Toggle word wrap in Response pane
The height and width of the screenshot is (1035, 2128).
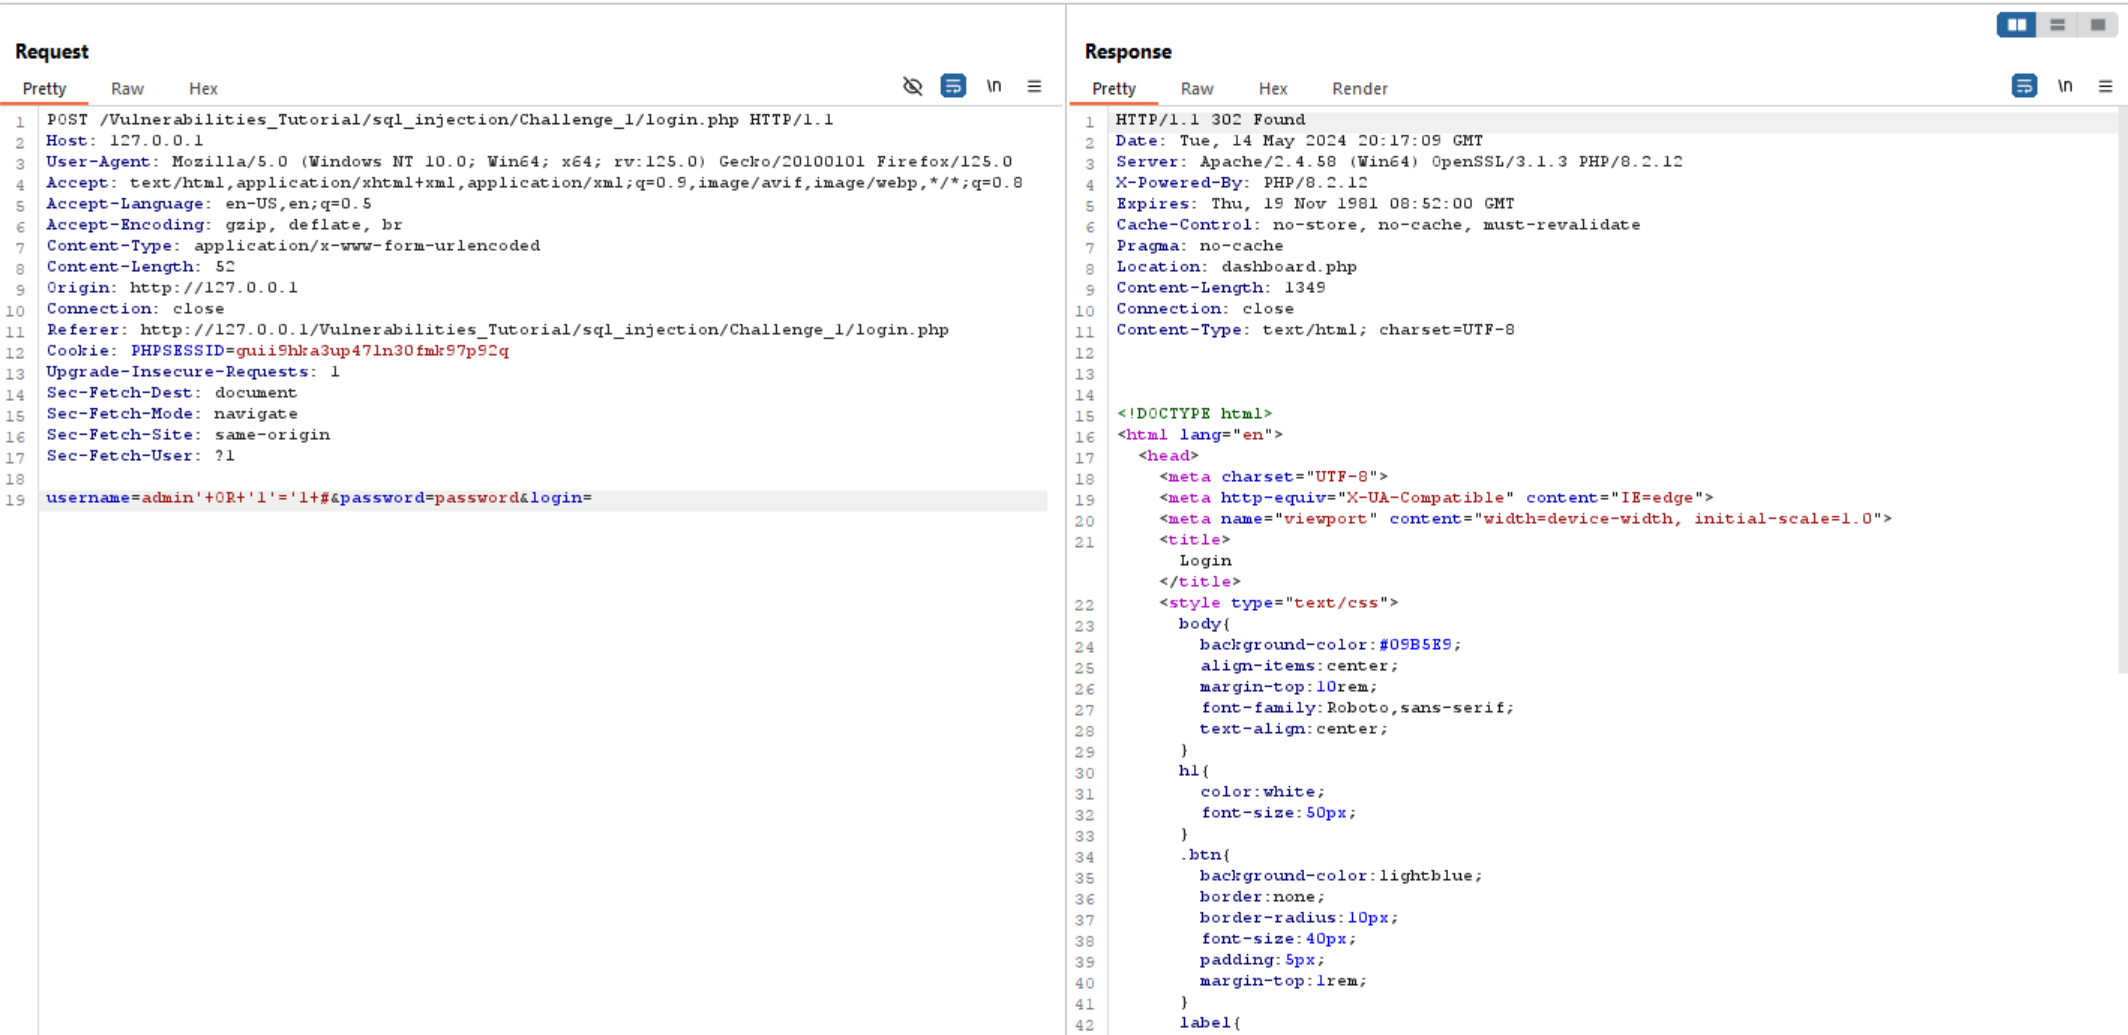tap(2024, 87)
